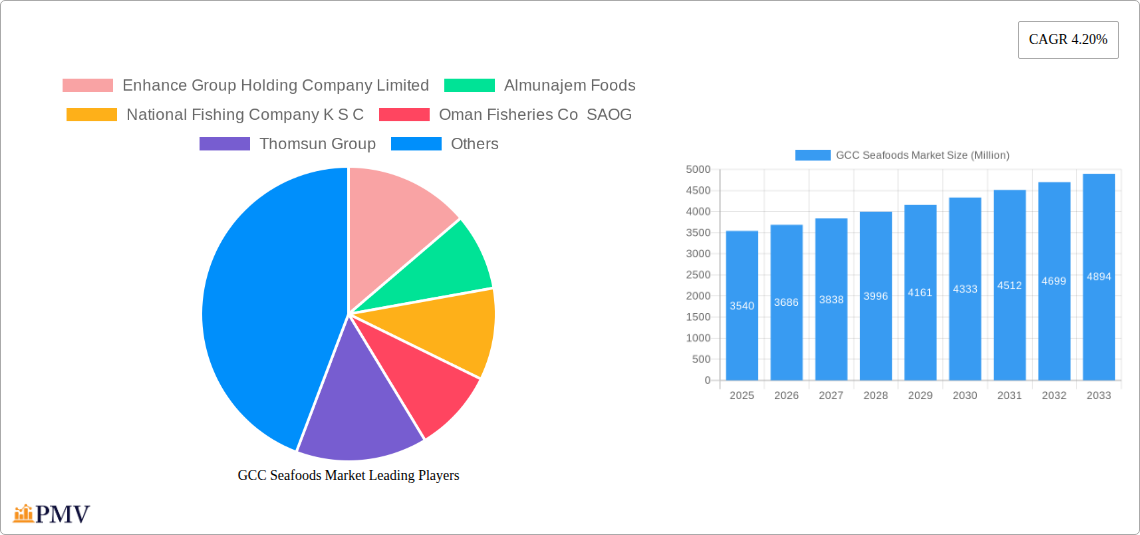Click Enhance Group Holding Company Limited label
This screenshot has width=1140, height=535.
coord(276,86)
